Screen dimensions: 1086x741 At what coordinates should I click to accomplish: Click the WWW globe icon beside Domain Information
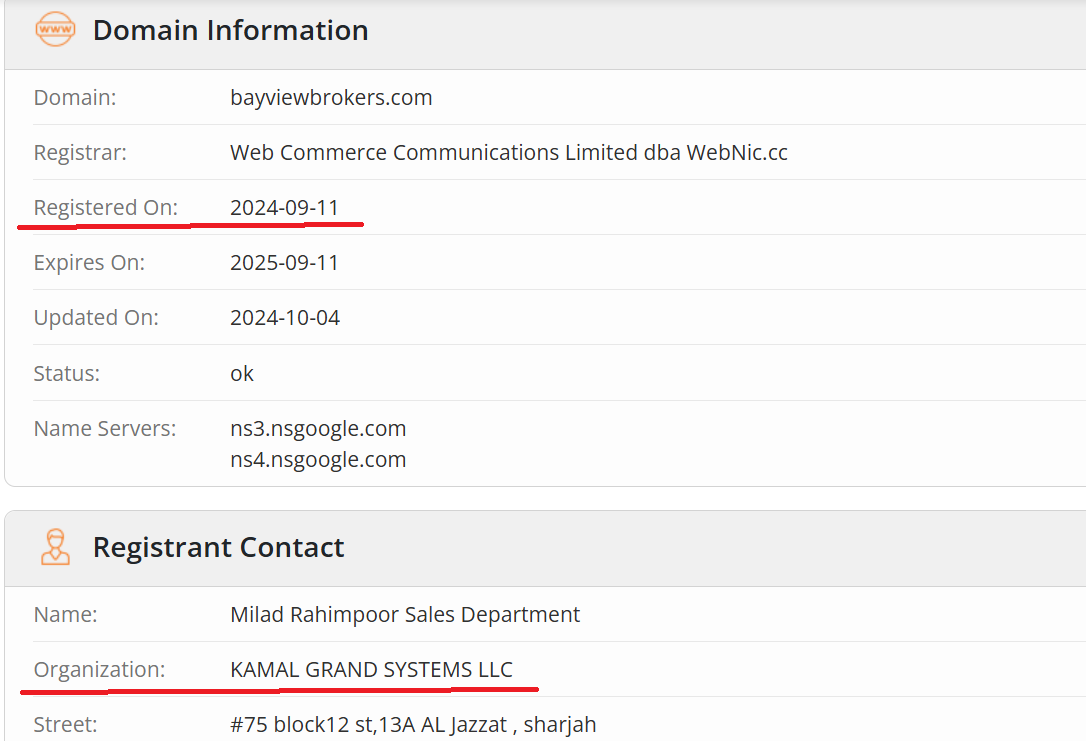coord(55,30)
